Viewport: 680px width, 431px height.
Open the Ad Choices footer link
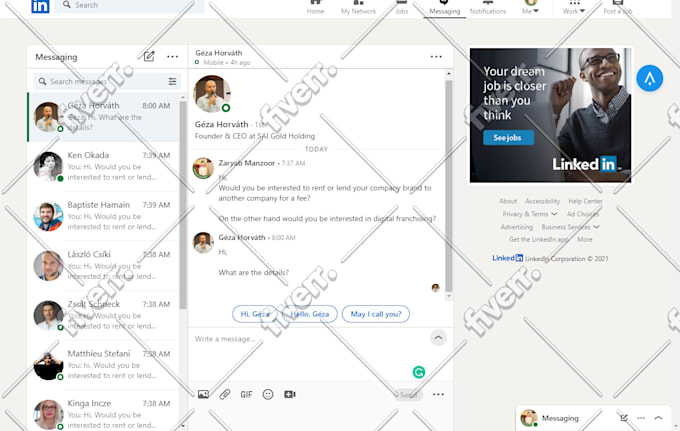(583, 214)
